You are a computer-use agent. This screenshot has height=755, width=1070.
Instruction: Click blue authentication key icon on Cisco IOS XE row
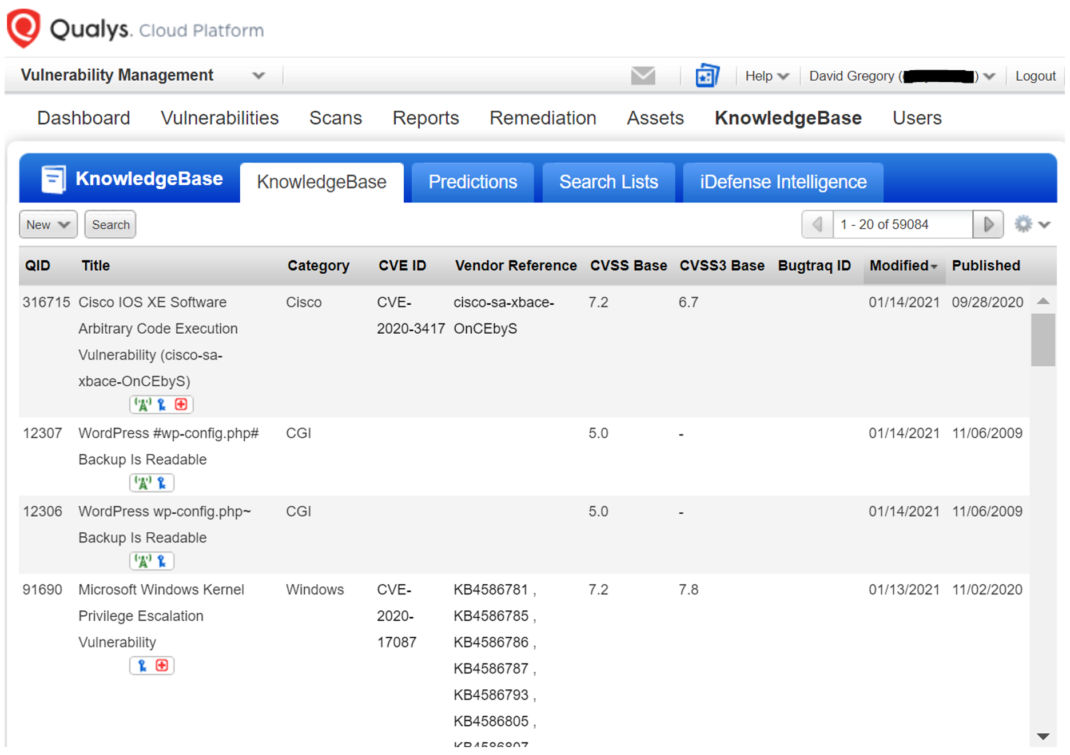click(162, 405)
